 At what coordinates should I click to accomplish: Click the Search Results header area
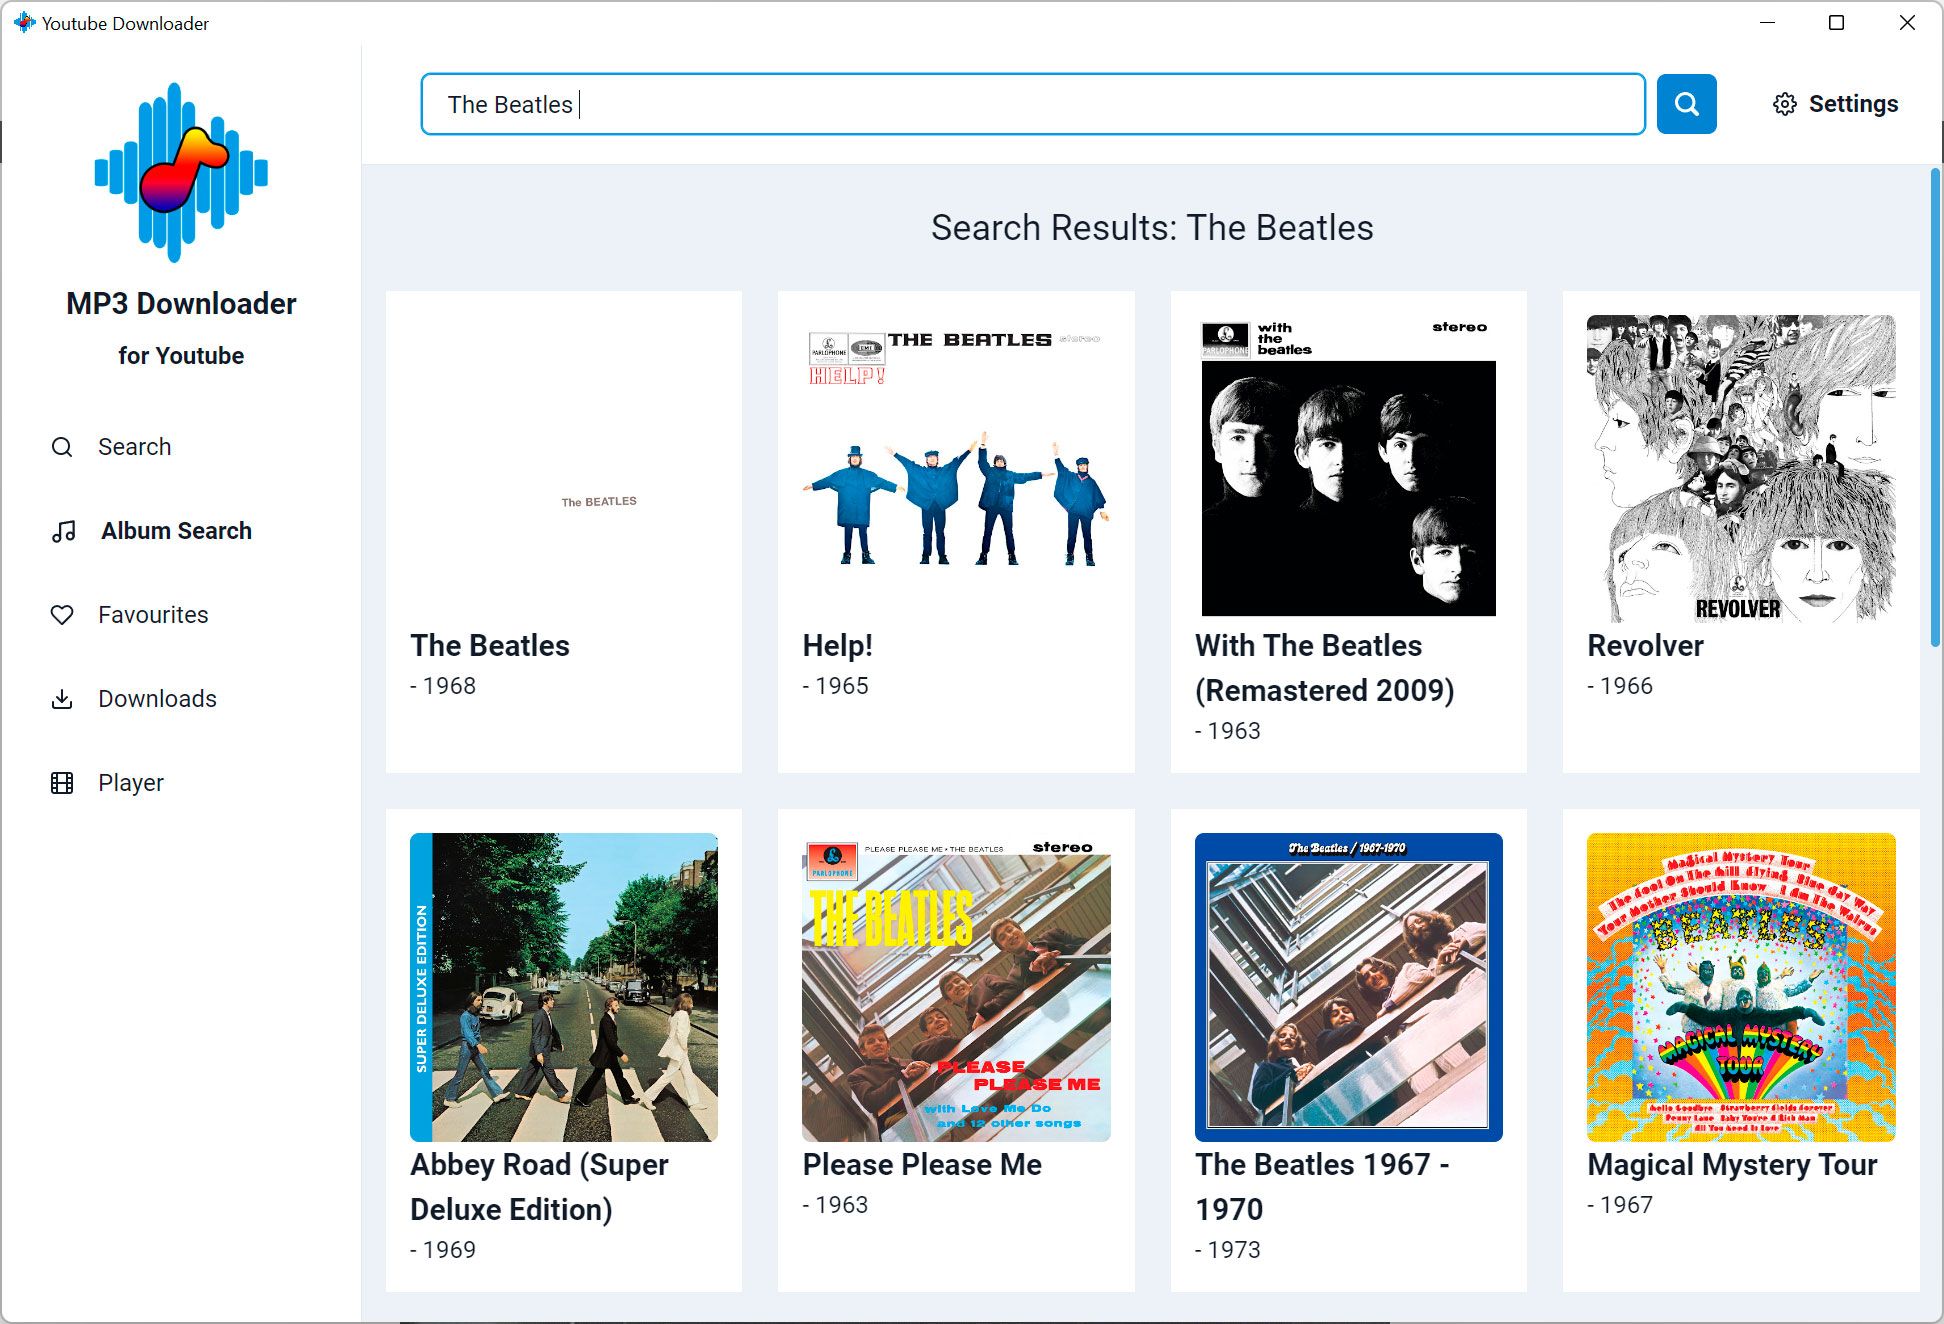(1152, 228)
